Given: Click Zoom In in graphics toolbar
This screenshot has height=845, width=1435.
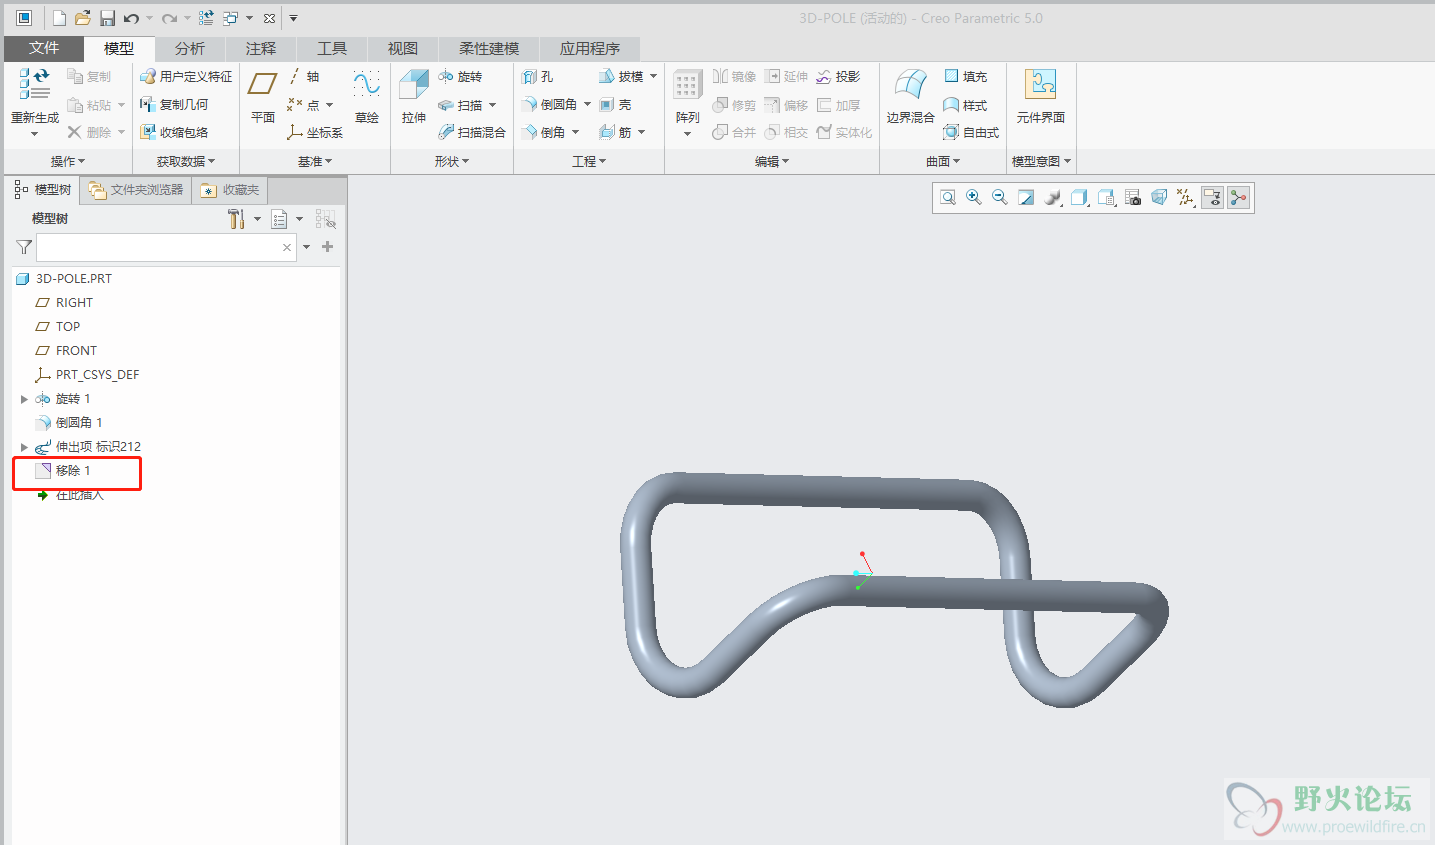Looking at the screenshot, I should (x=974, y=198).
